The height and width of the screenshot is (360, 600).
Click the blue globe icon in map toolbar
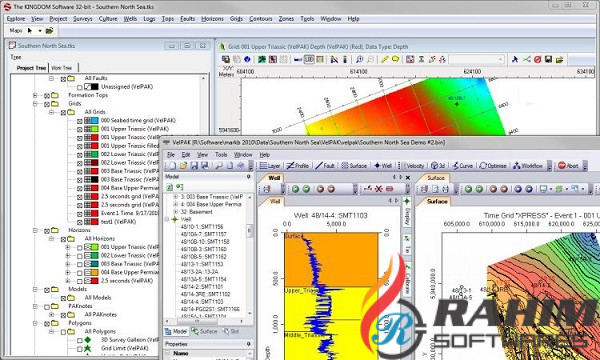click(x=247, y=59)
